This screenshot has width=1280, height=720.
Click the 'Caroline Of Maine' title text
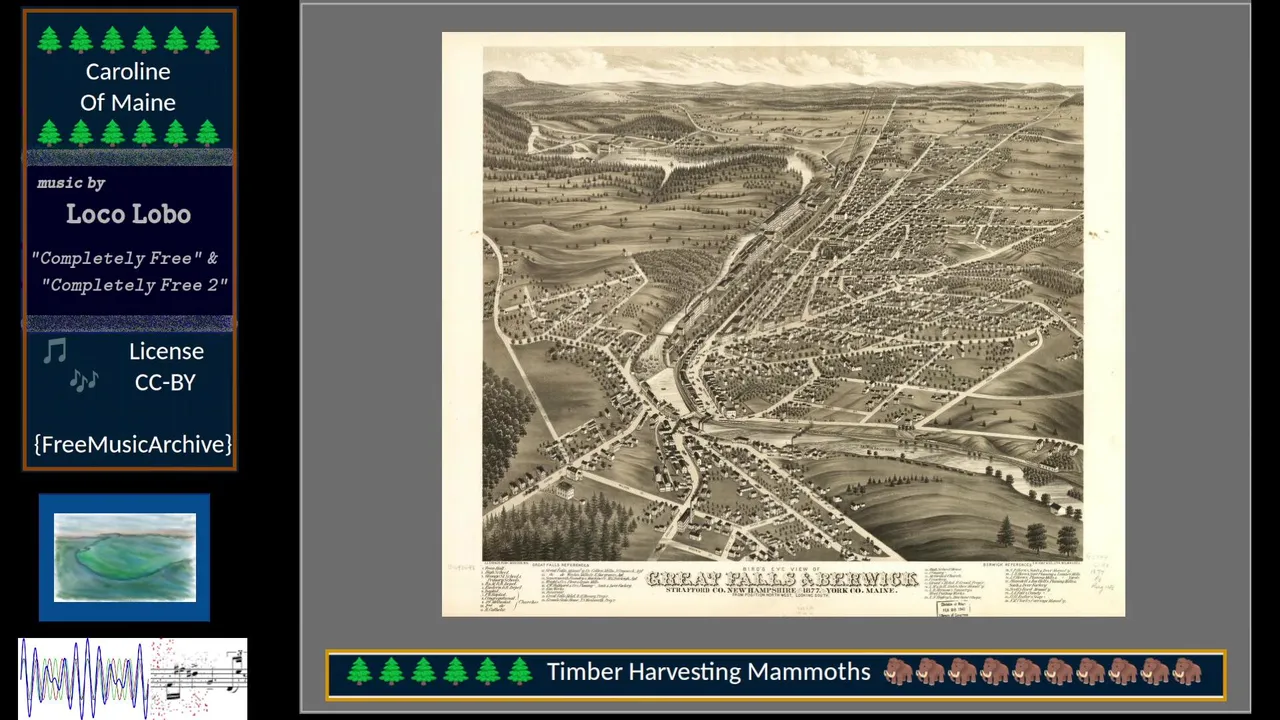128,87
